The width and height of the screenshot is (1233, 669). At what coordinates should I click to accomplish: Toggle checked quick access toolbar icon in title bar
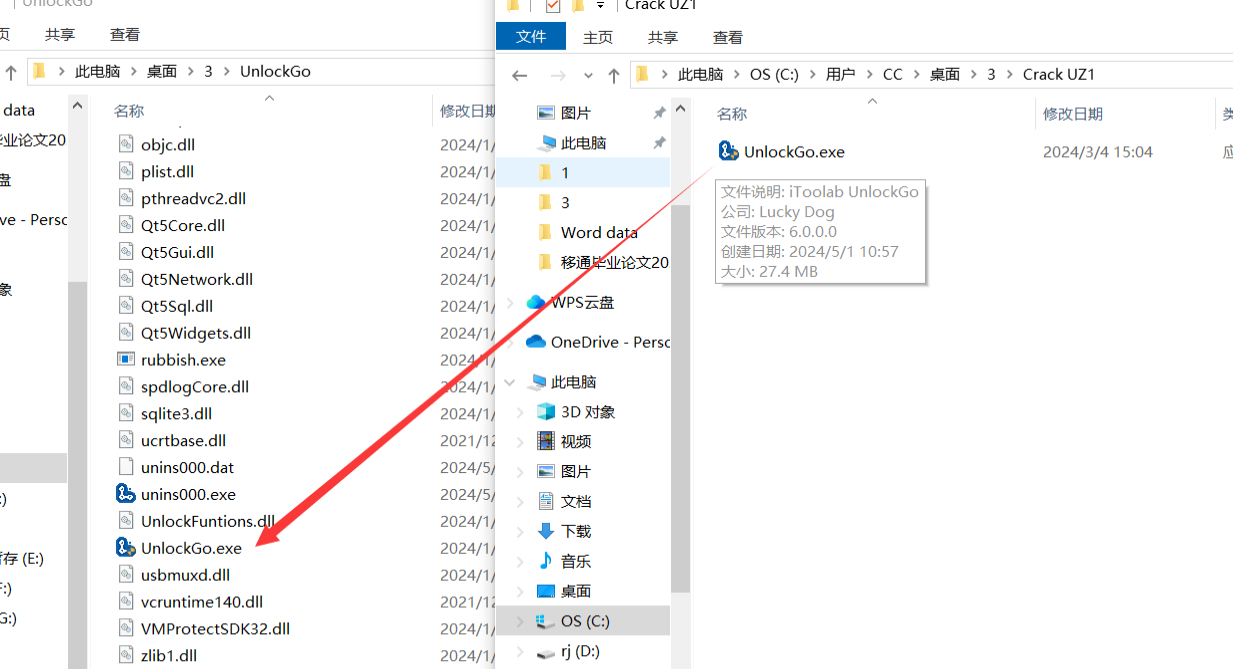click(553, 6)
